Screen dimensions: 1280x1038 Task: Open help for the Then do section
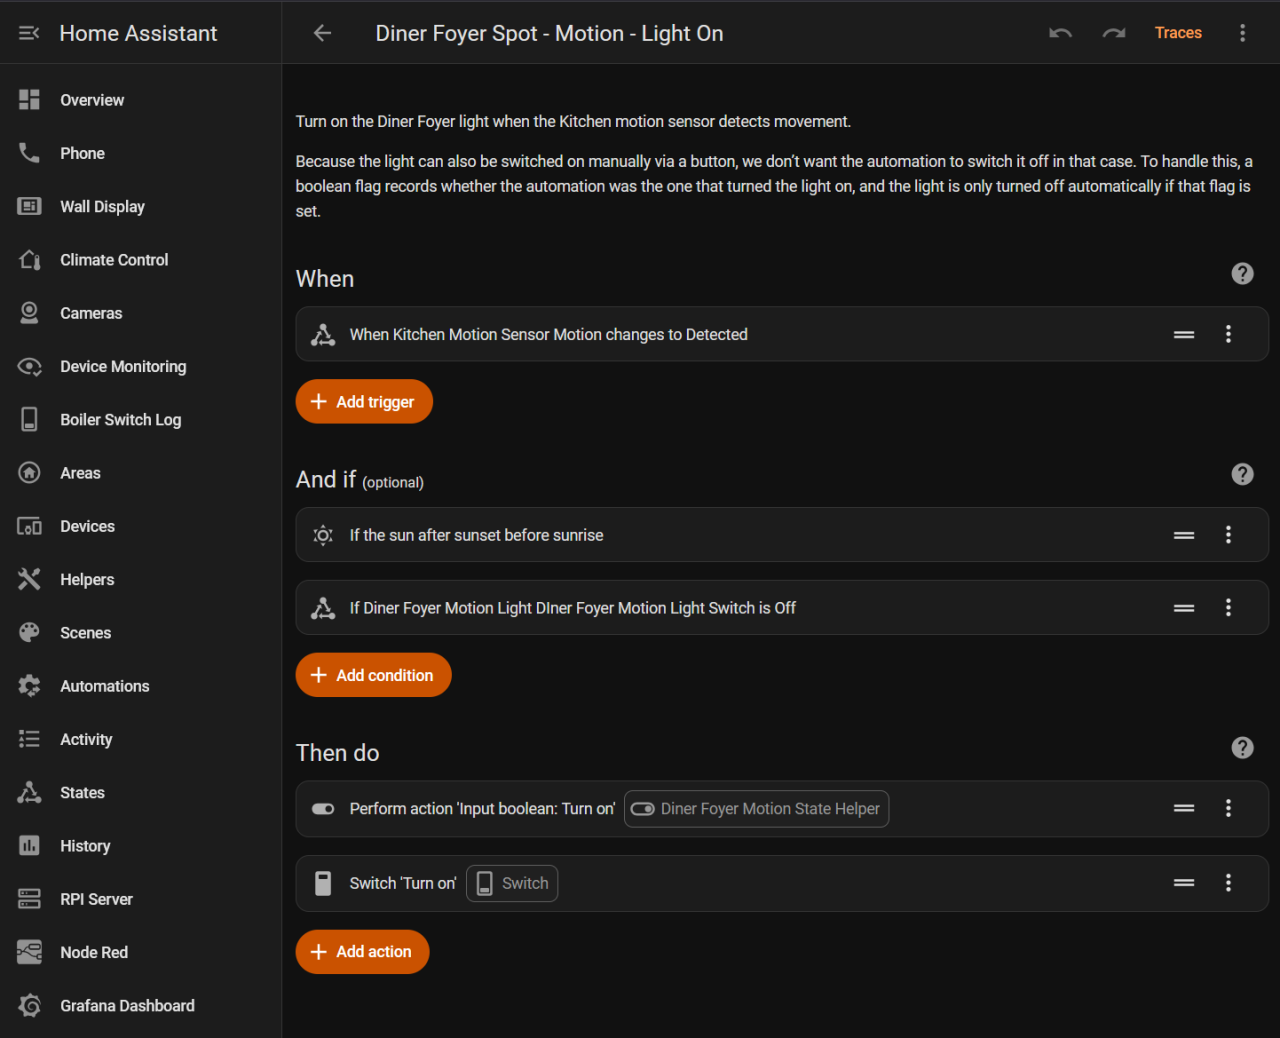tap(1242, 748)
